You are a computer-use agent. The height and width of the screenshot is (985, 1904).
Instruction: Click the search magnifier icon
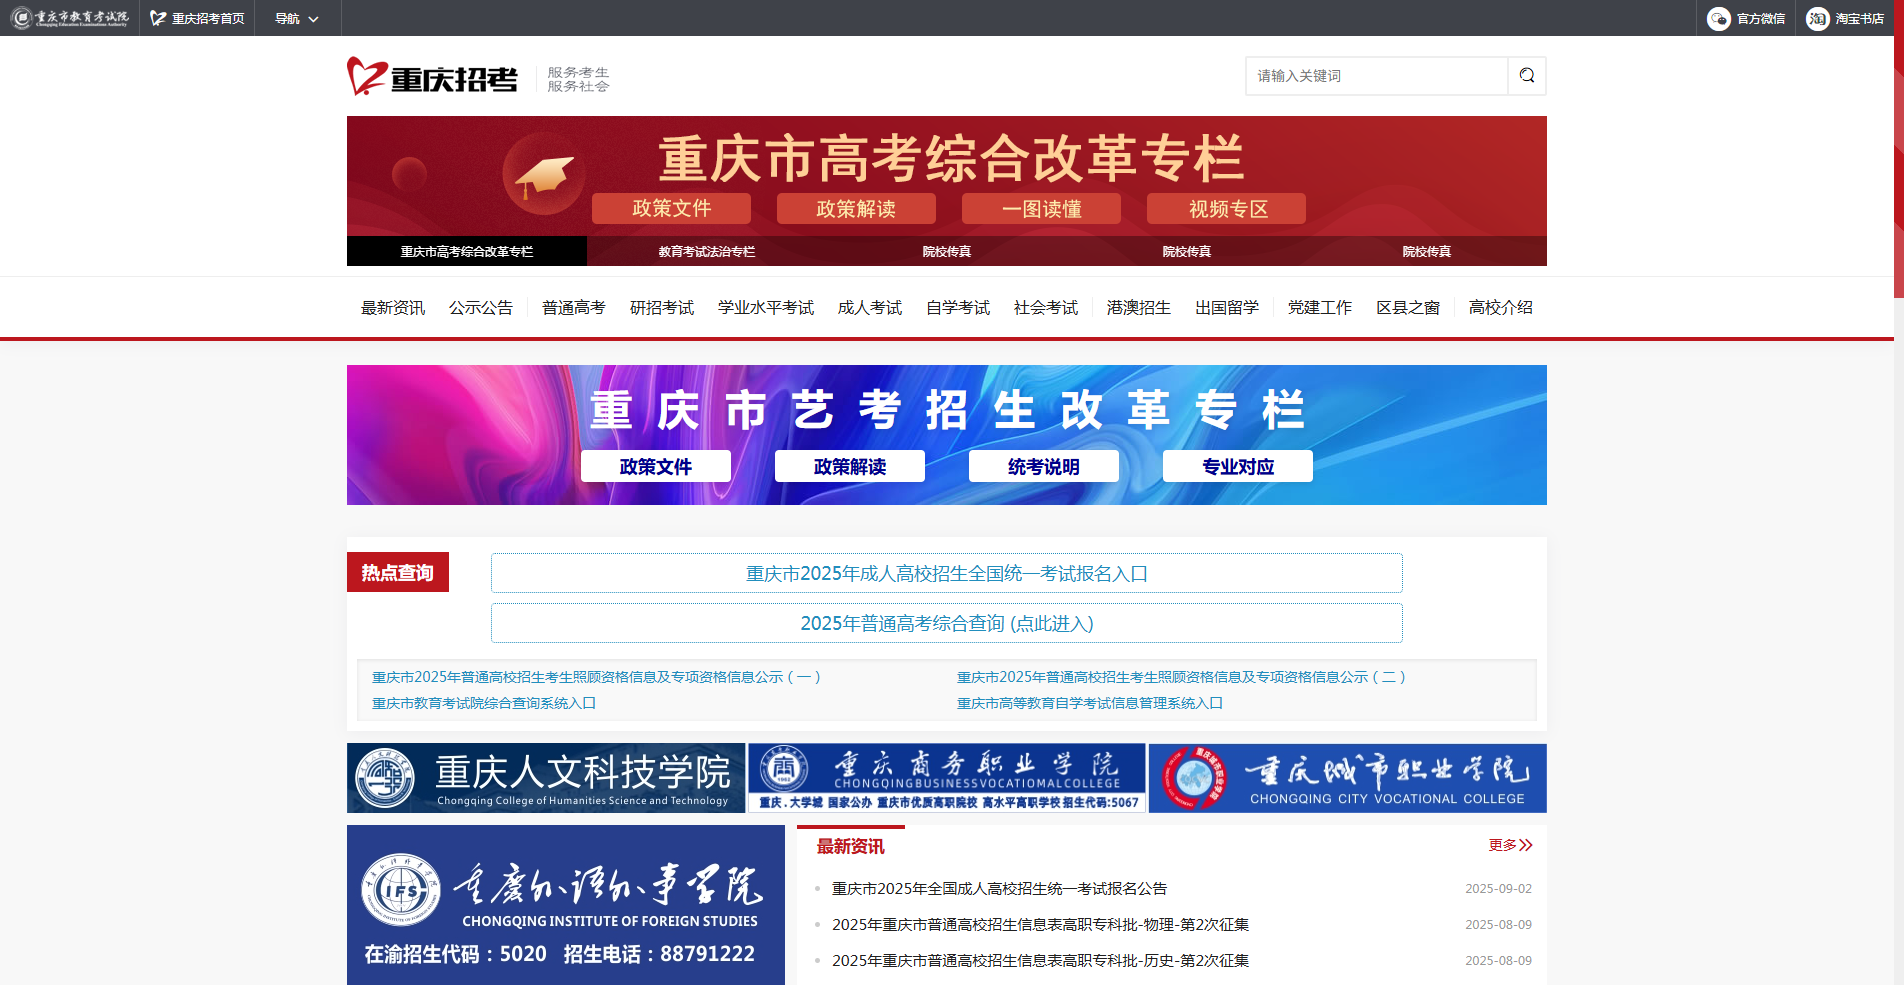point(1526,76)
